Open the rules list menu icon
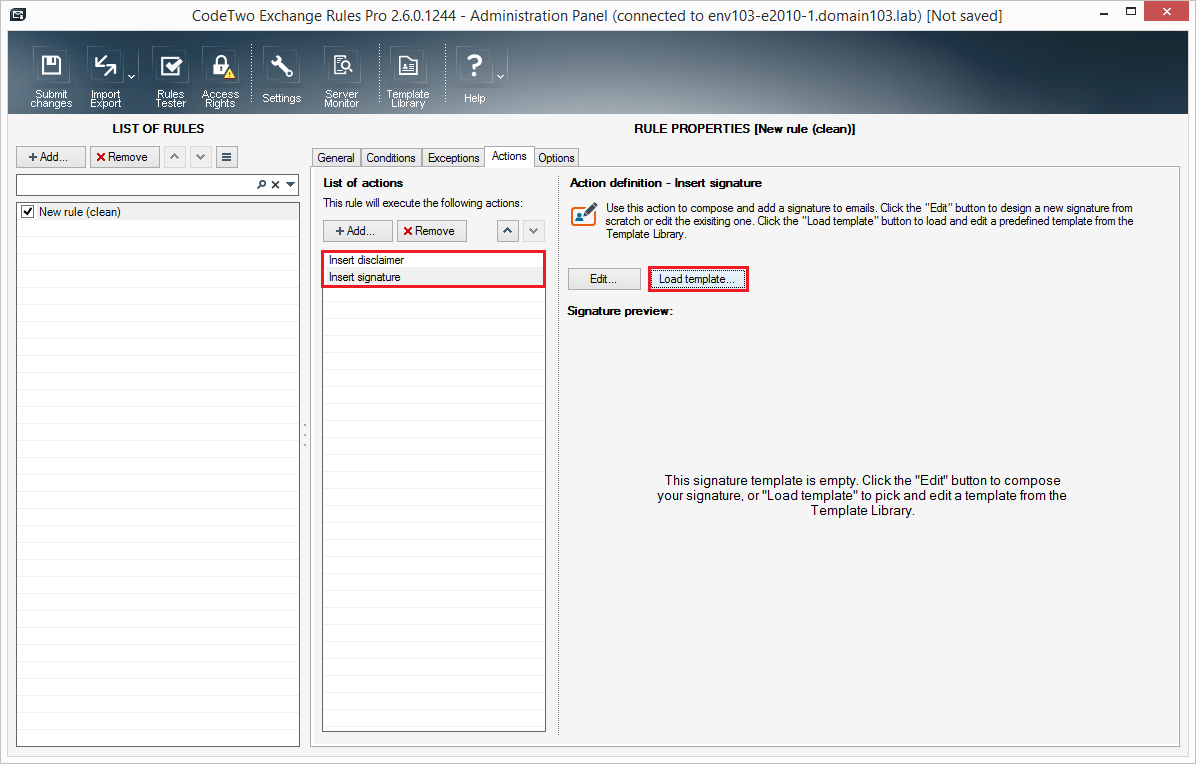This screenshot has width=1196, height=764. 227,157
